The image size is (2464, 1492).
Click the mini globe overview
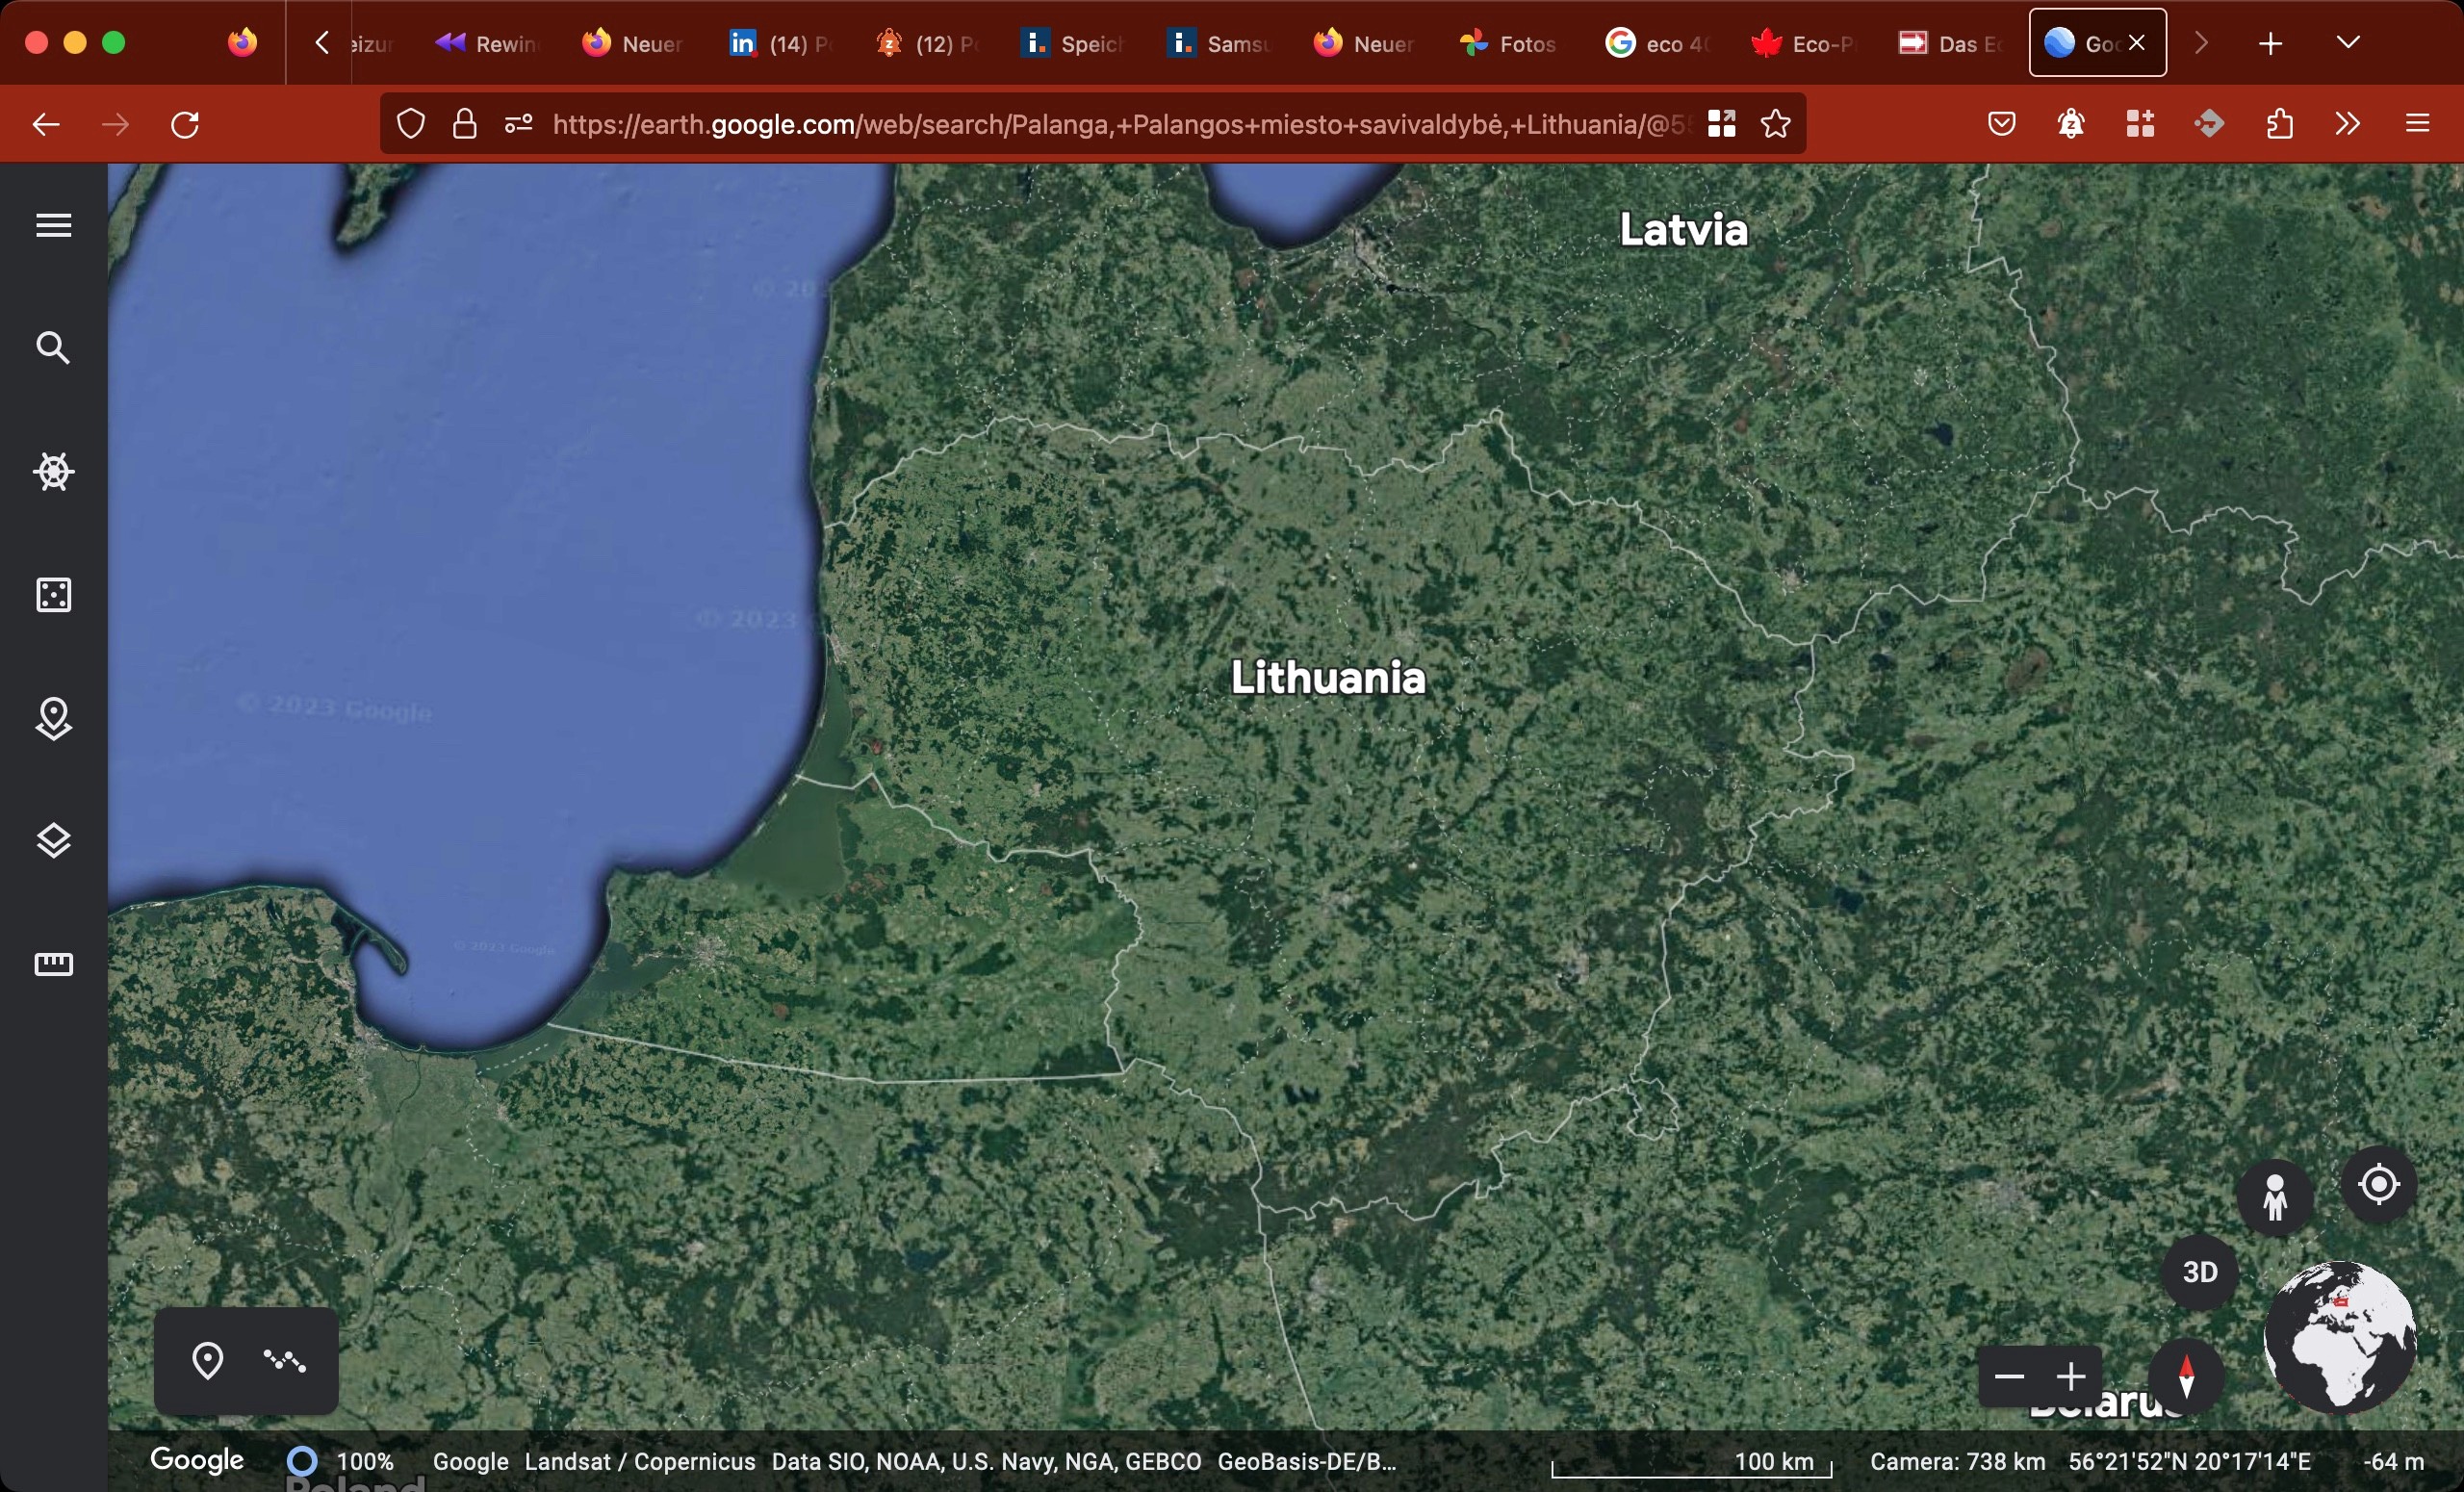pyautogui.click(x=2340, y=1338)
